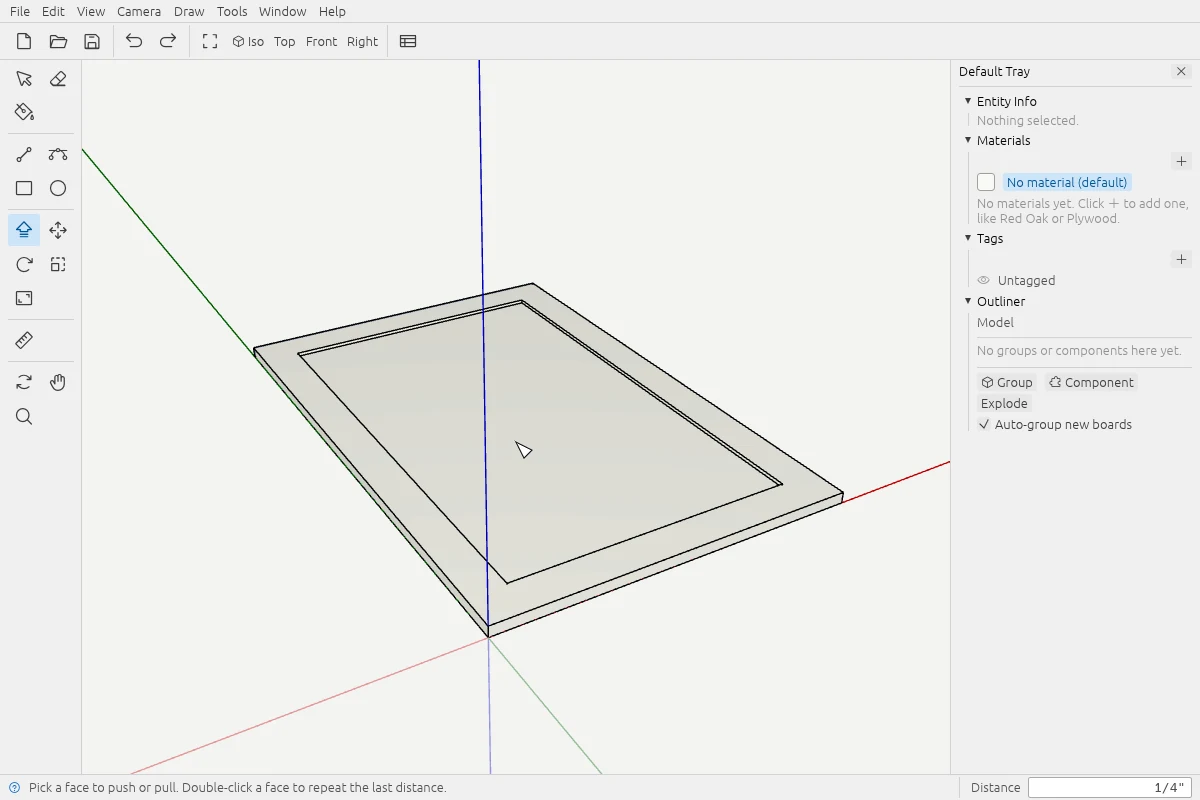The width and height of the screenshot is (1200, 800).
Task: Switch to Right view
Action: 362,41
